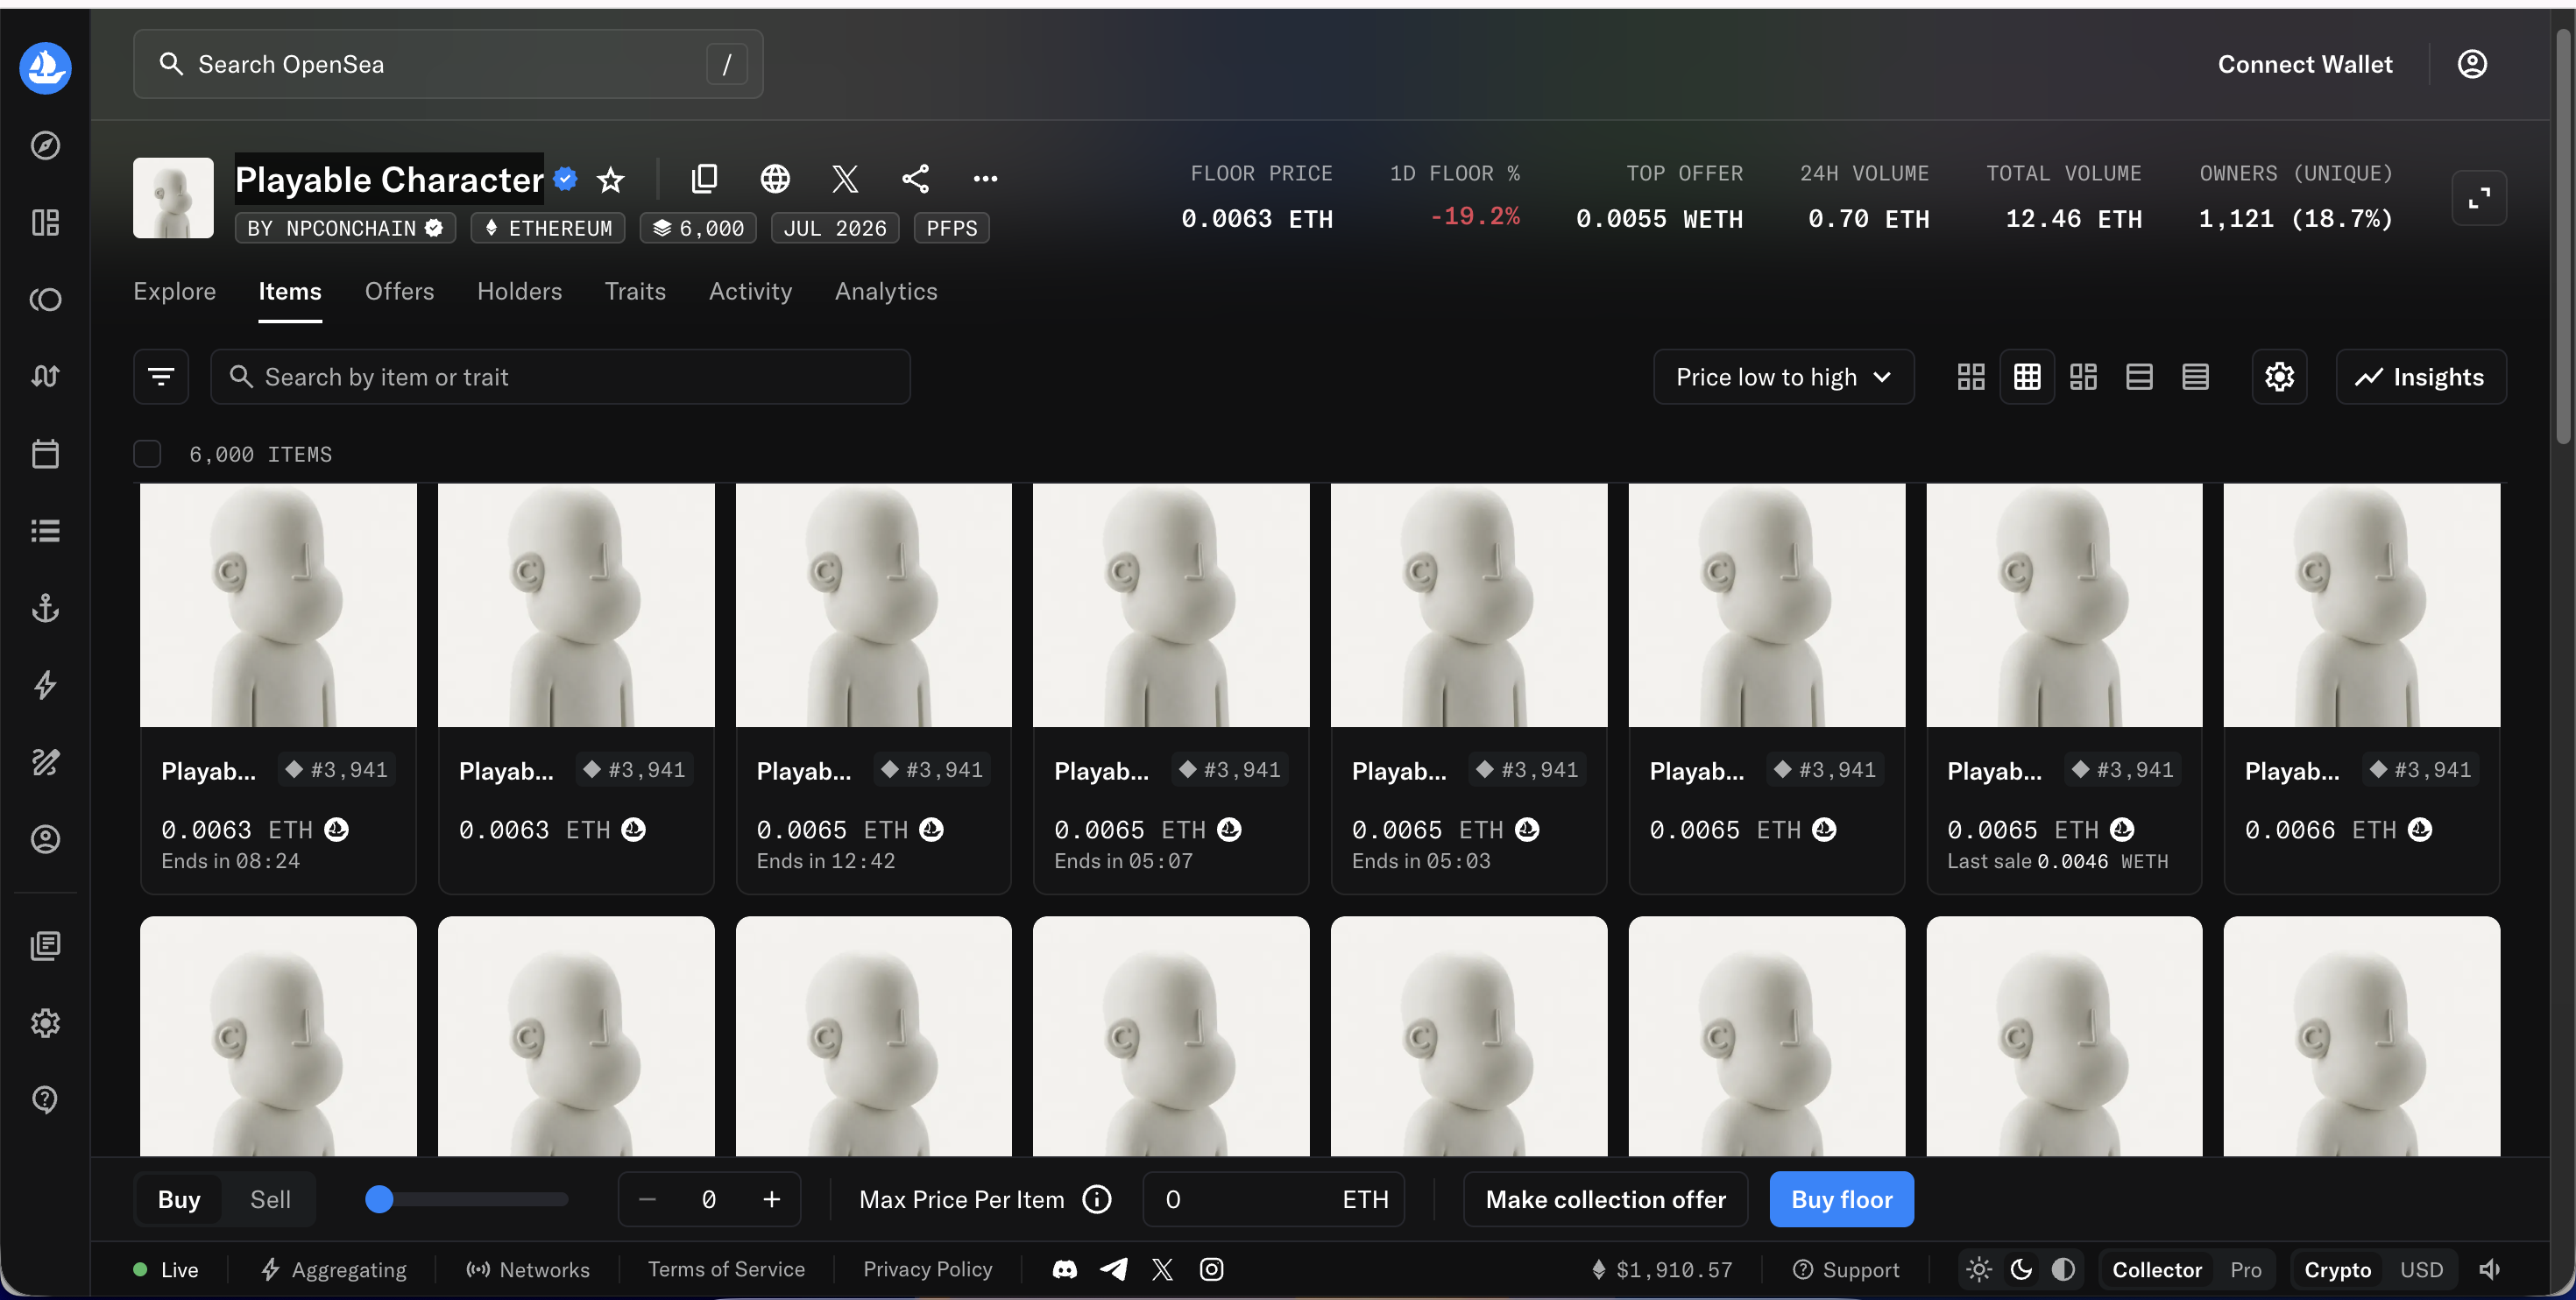Image resolution: width=2576 pixels, height=1300 pixels.
Task: Select Collector mode
Action: point(2157,1270)
